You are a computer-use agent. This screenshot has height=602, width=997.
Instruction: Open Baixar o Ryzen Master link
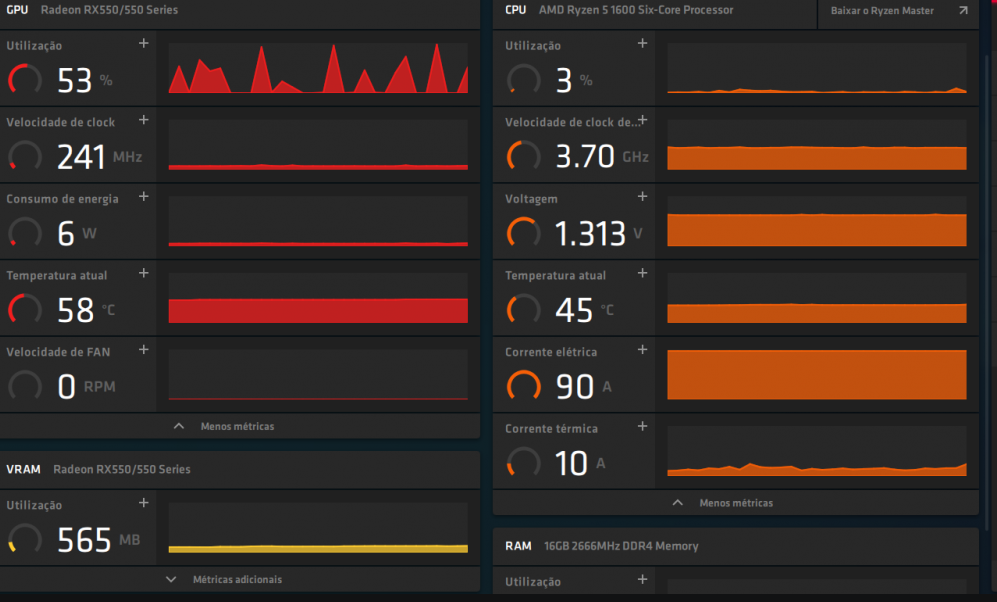coord(882,11)
